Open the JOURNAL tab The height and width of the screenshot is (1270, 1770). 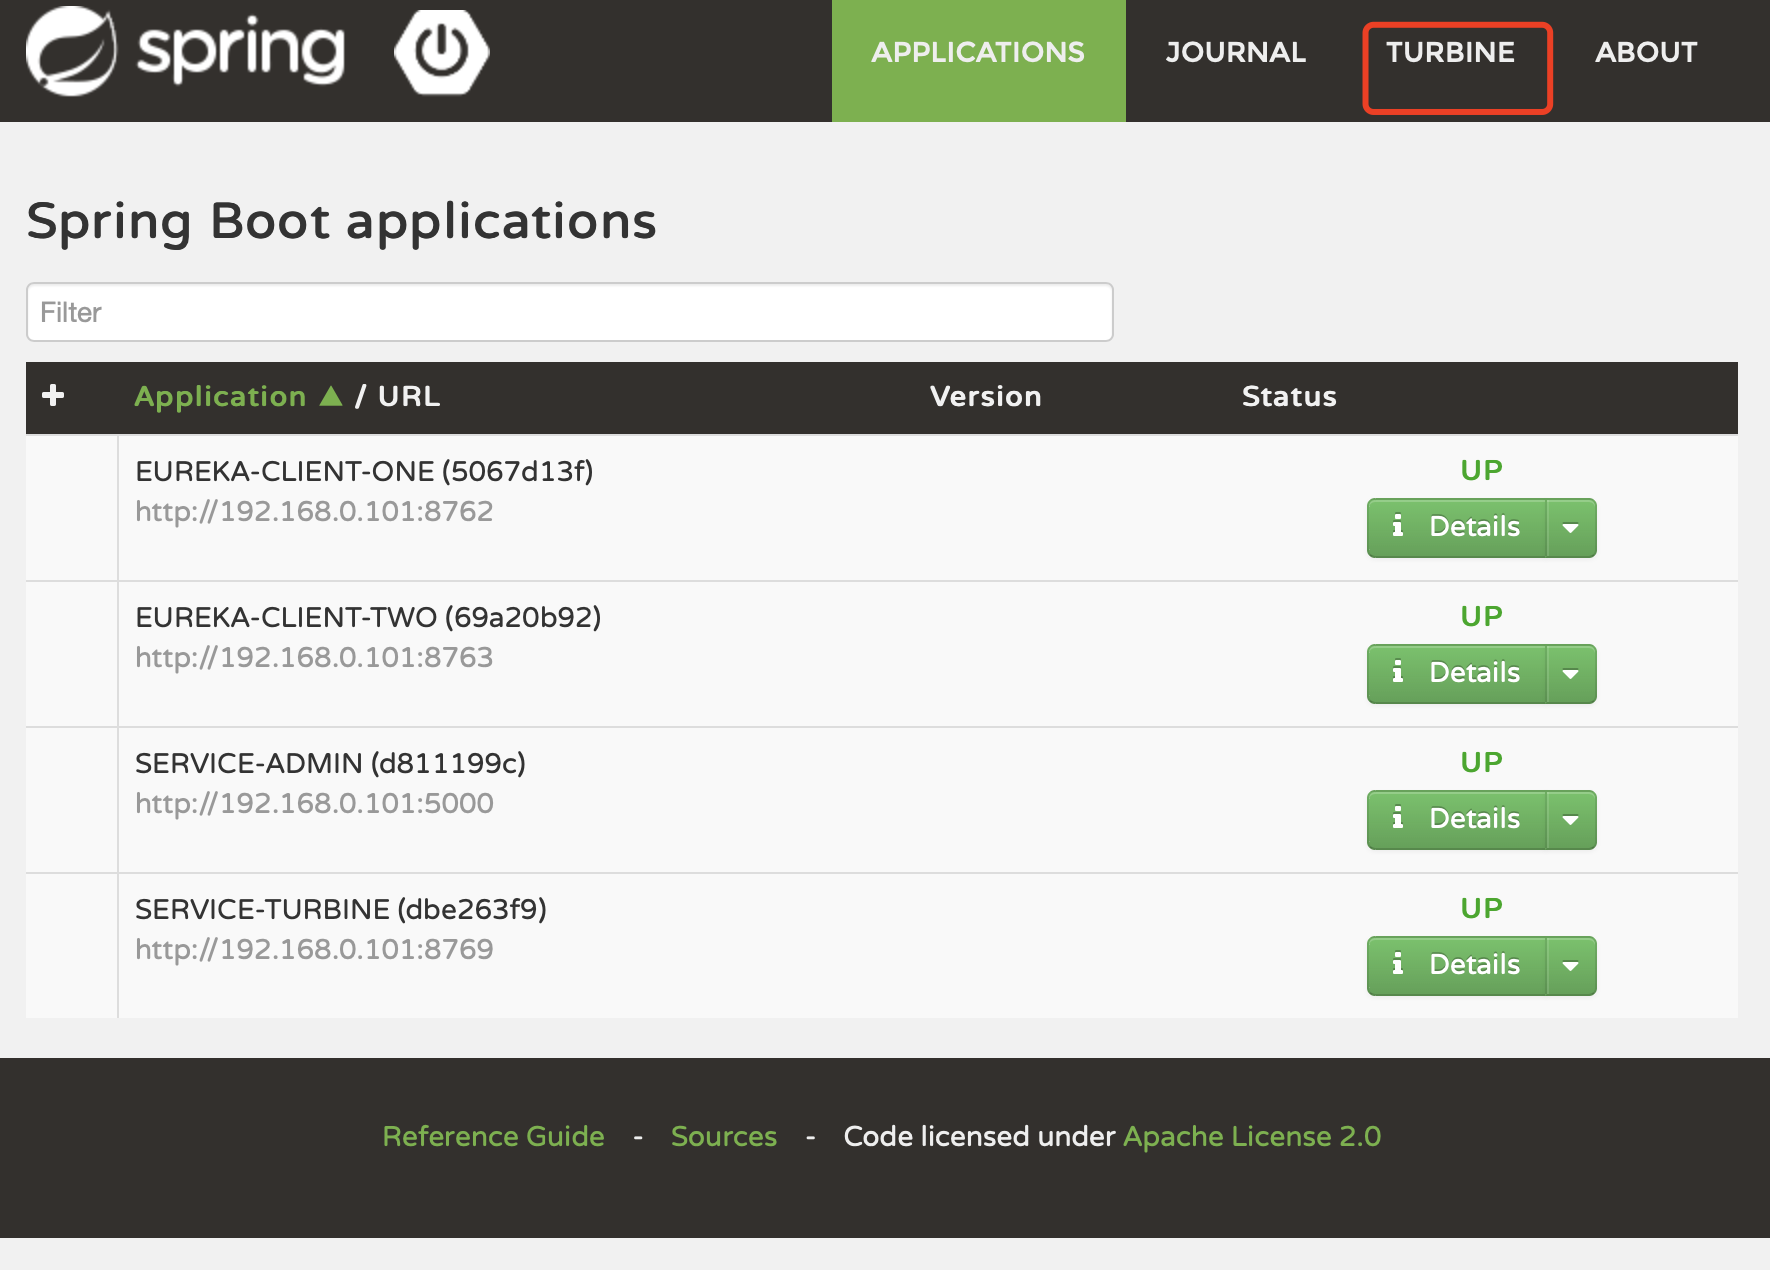point(1236,52)
